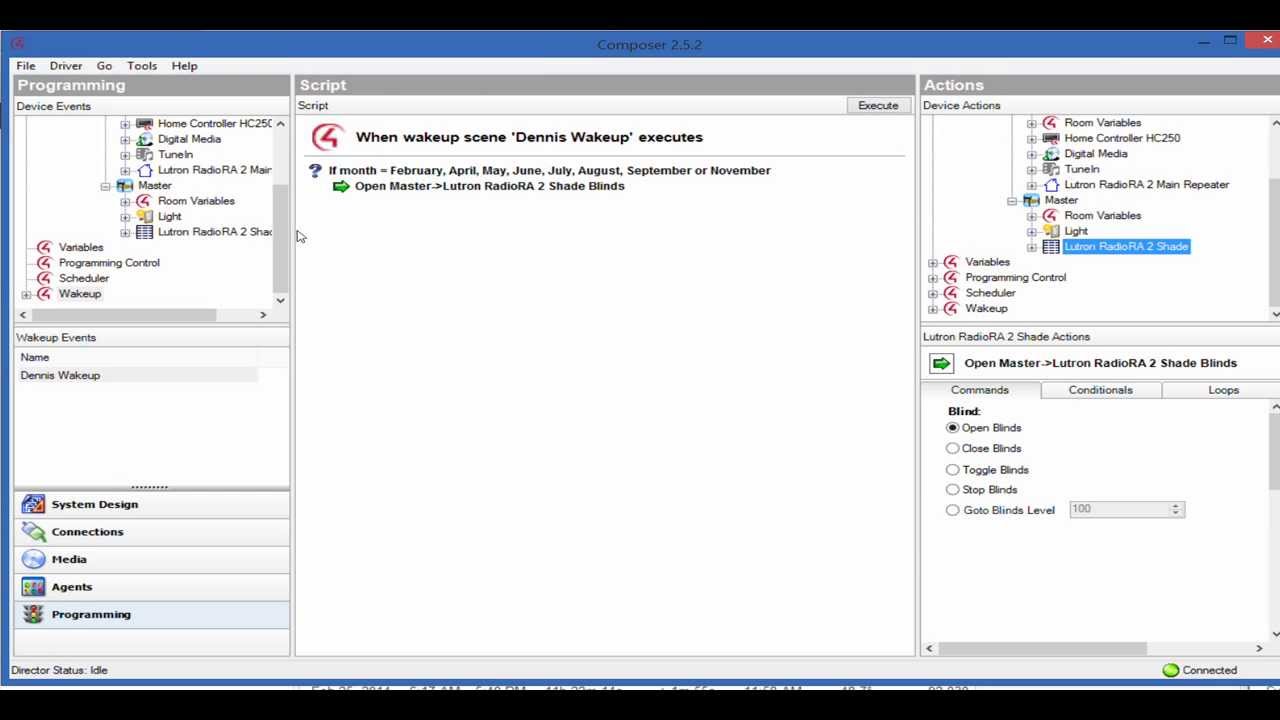
Task: Select Programming Control in Device Events tree
Action: 109,263
